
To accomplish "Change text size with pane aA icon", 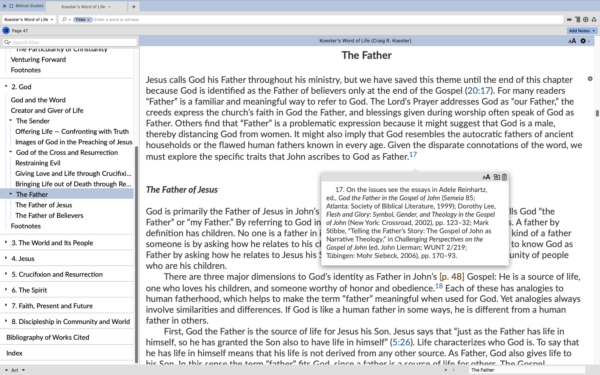I will 572,41.
